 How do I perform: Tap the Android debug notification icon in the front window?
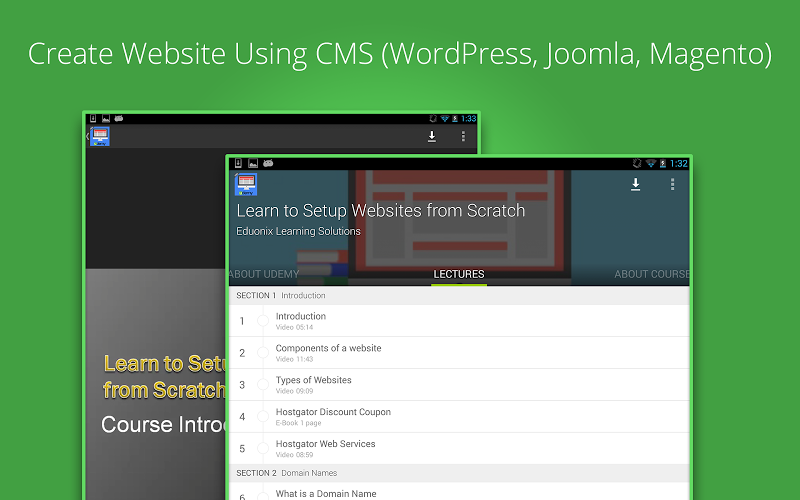pos(268,163)
